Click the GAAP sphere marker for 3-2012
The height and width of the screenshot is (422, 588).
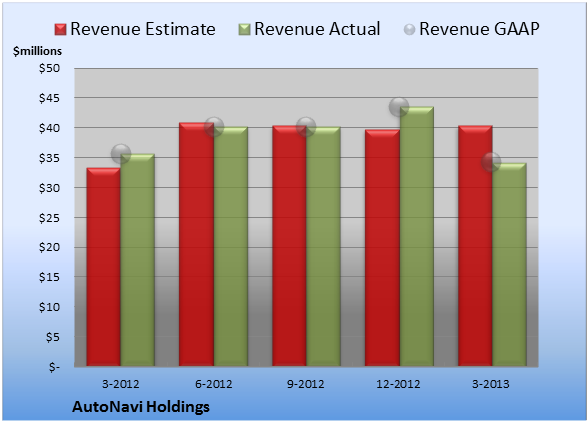click(121, 154)
